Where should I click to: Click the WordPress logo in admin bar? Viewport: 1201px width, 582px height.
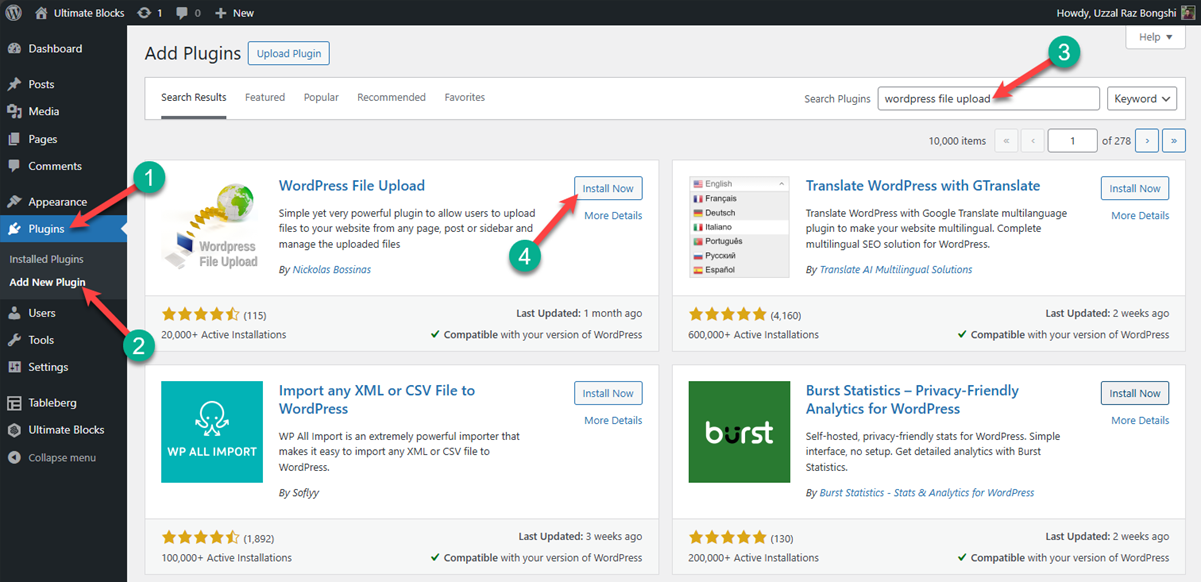13,13
